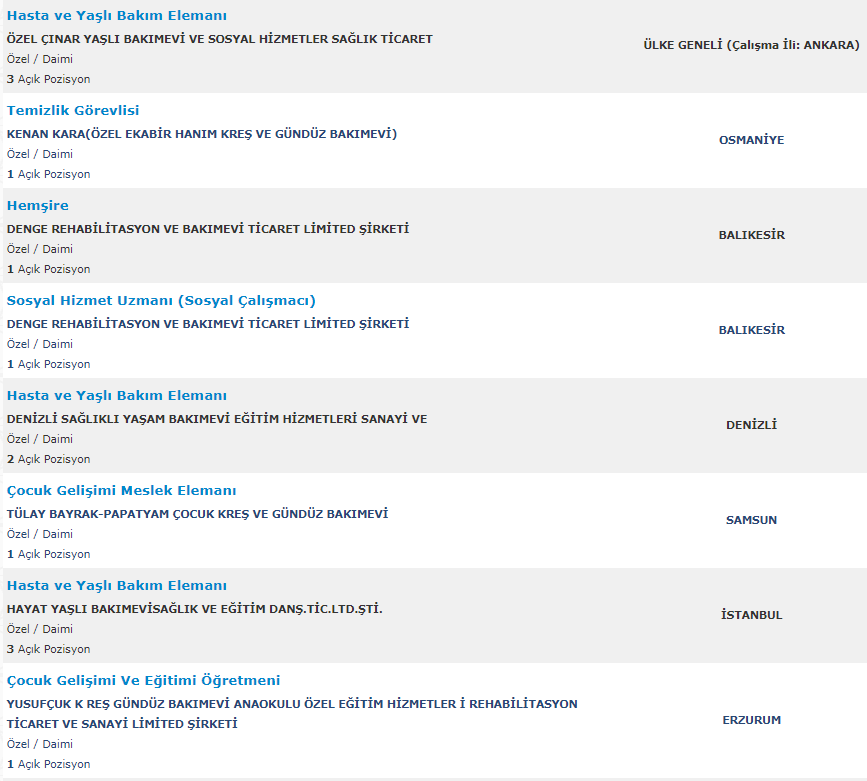
Task: Click employer name ÖZEL ÇINAR YAŞLI BAKIMEVİ
Action: [219, 39]
